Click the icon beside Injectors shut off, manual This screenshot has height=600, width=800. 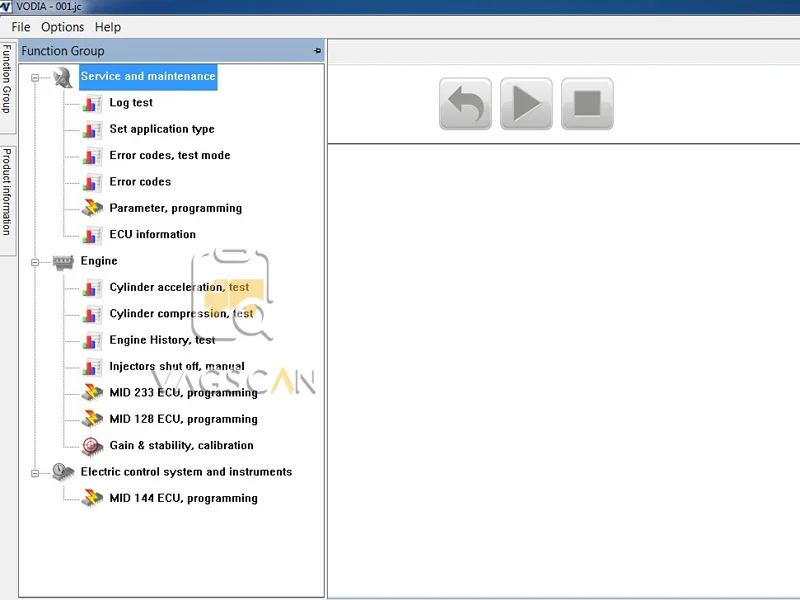tap(92, 367)
